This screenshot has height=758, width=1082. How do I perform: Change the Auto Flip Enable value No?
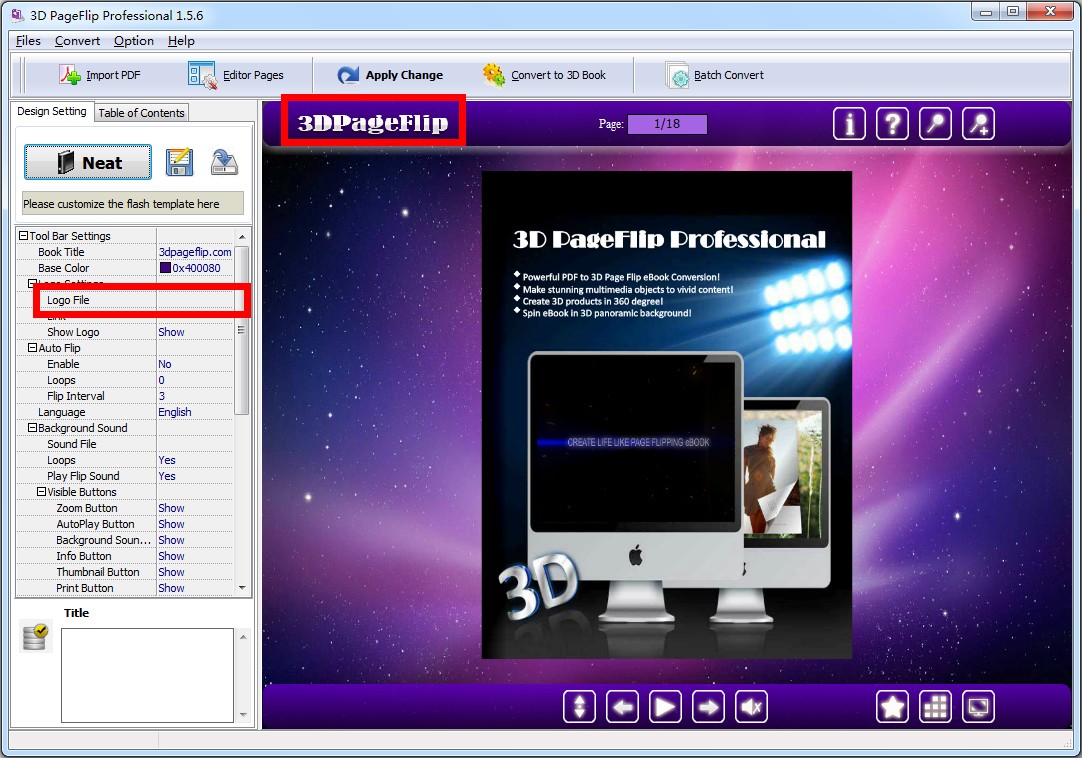(x=195, y=364)
